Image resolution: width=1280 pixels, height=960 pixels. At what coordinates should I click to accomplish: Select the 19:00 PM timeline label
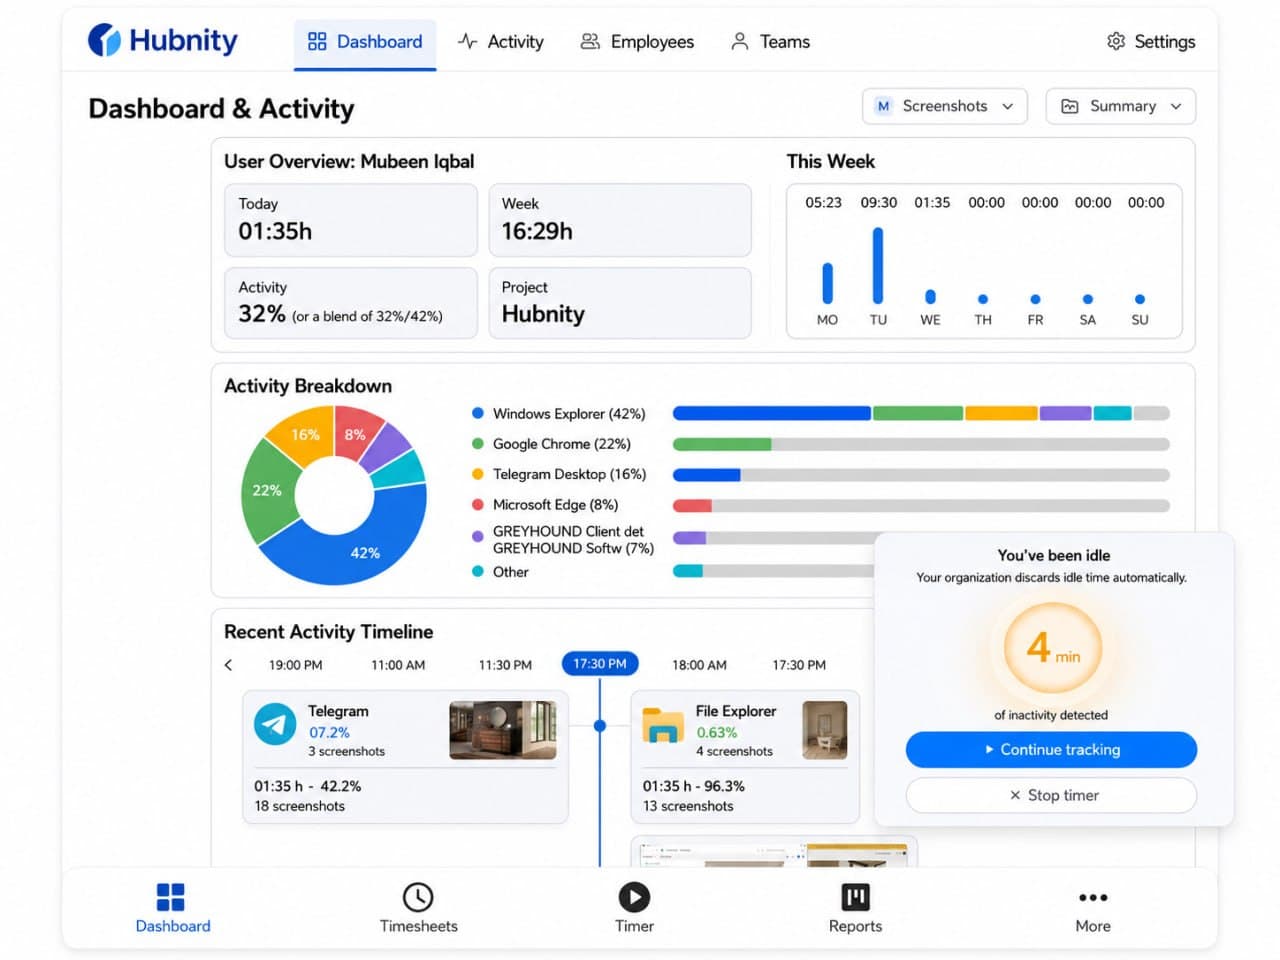click(296, 665)
